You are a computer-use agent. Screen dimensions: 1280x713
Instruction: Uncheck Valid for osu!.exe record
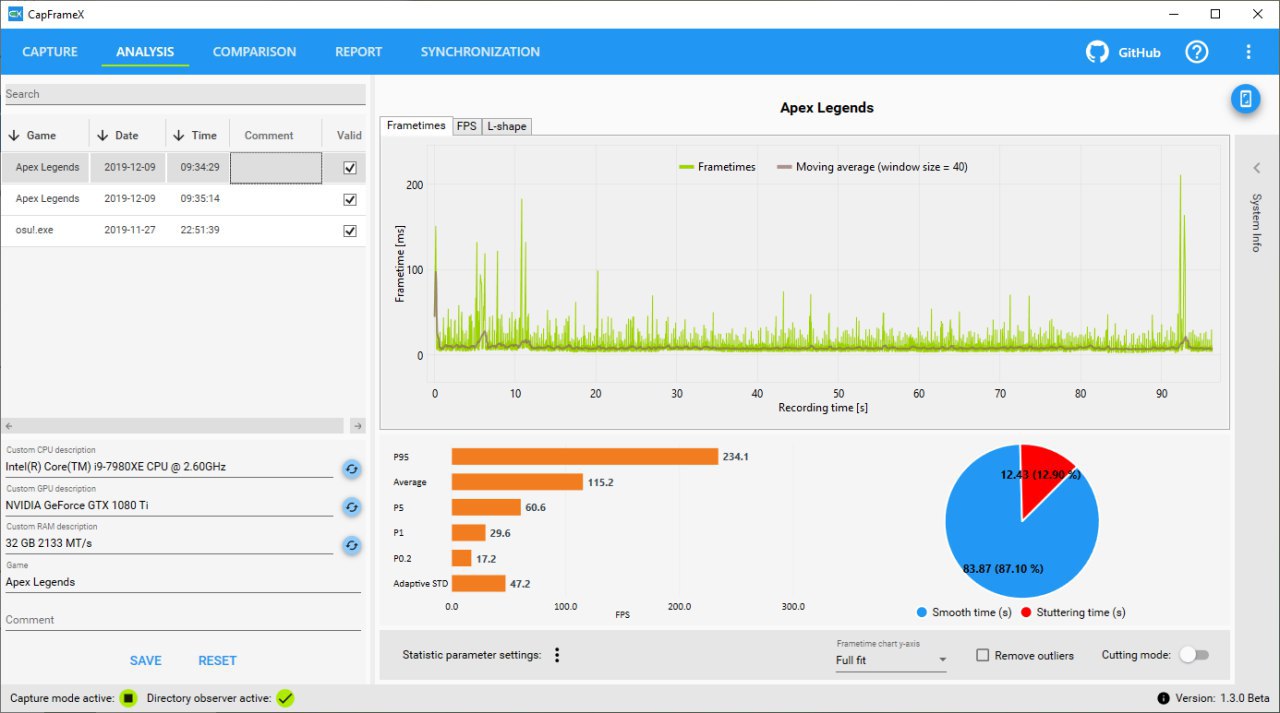pos(350,230)
